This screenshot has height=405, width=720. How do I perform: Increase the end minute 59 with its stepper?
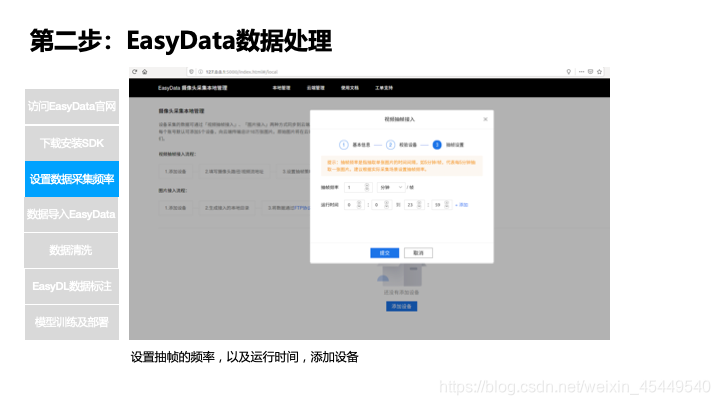[x=447, y=202]
